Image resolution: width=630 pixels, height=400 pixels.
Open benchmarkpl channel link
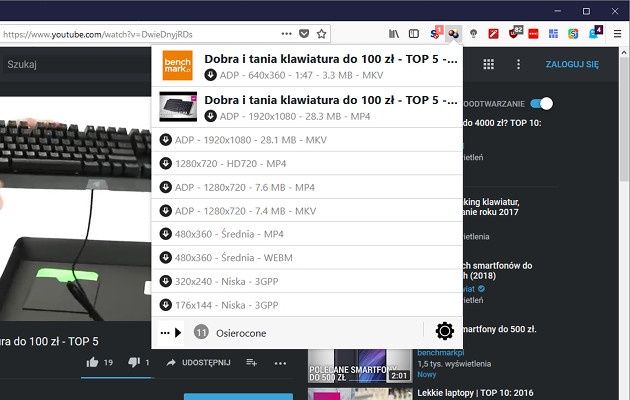click(x=440, y=353)
